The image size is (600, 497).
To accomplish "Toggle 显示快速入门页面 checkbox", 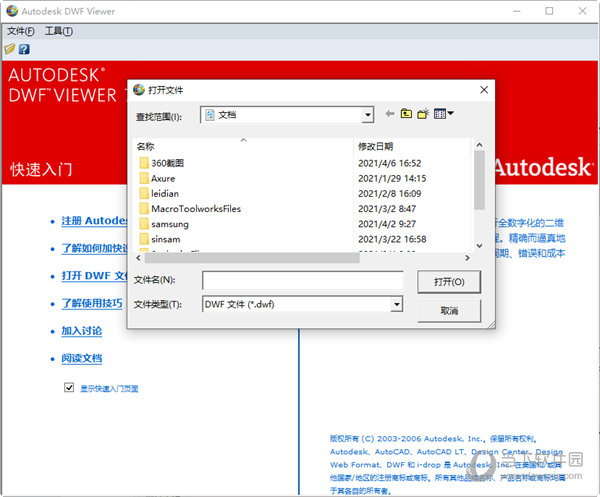I will click(x=69, y=388).
